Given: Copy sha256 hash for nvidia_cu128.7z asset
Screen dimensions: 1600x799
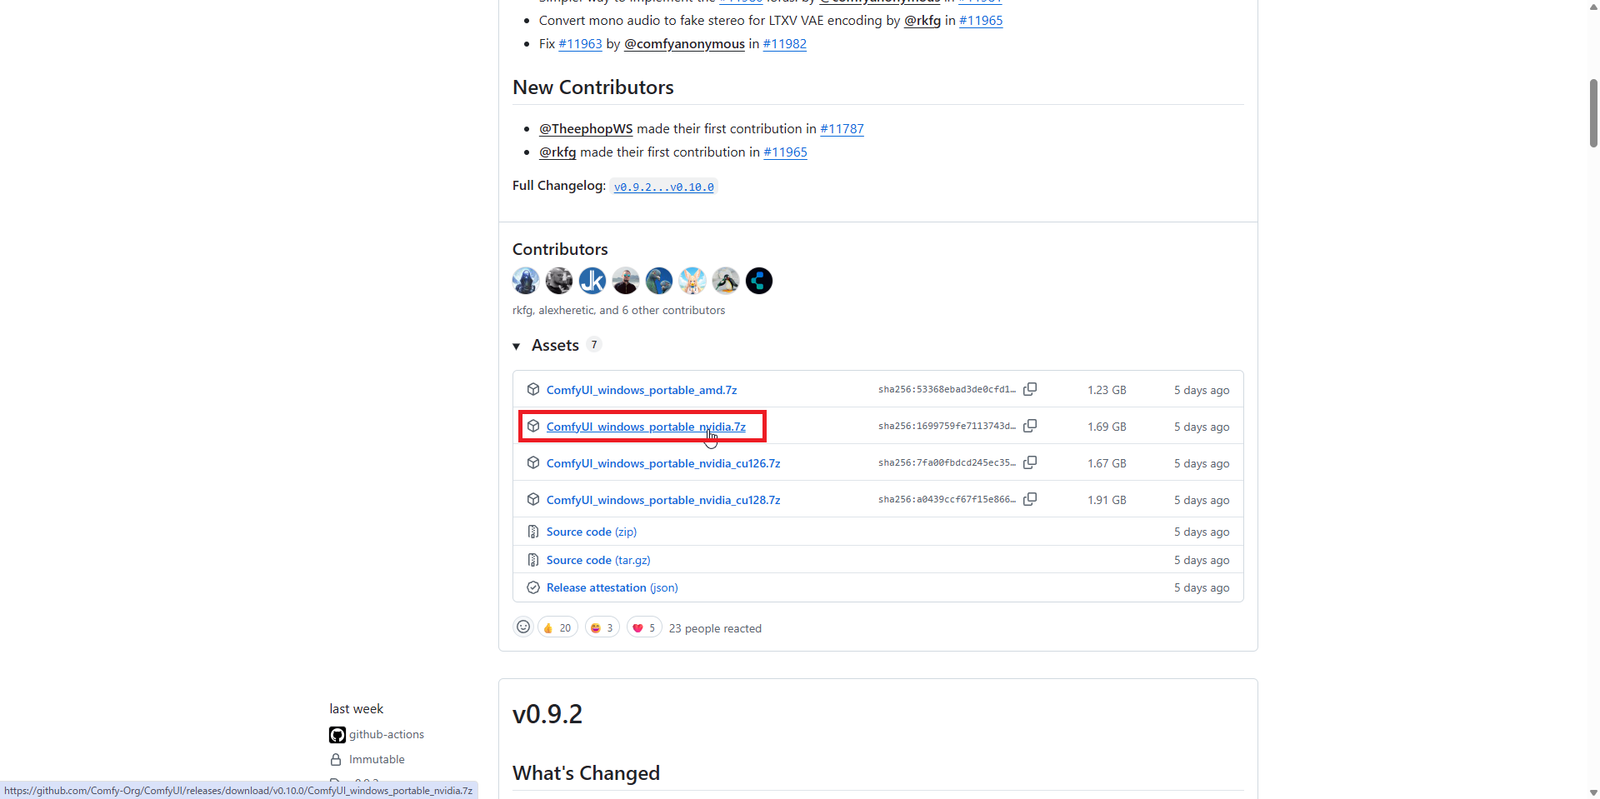Looking at the screenshot, I should click(1030, 499).
